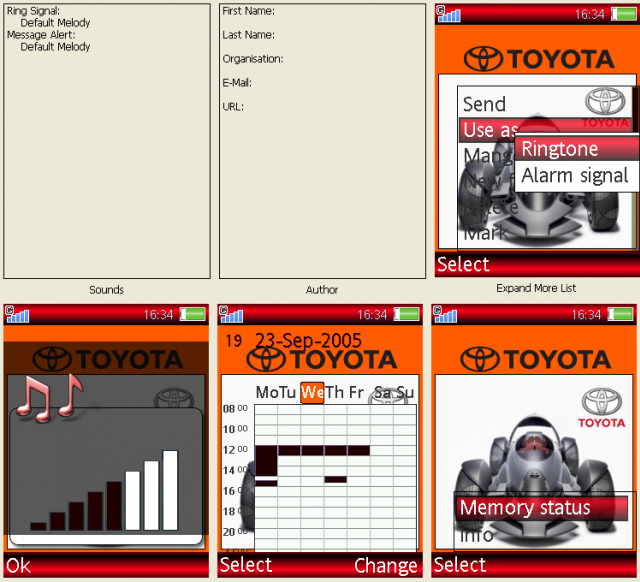This screenshot has height=582, width=640.
Task: Click the First Name field label
Action: point(249,11)
